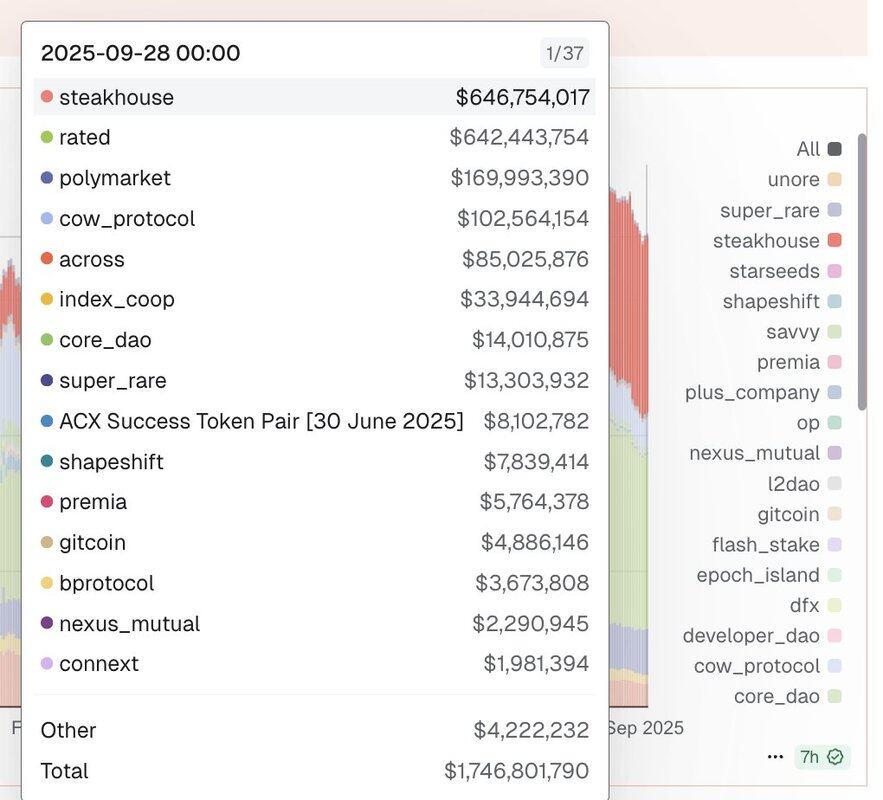Click the super_rare tooltip row

pyautogui.click(x=315, y=381)
